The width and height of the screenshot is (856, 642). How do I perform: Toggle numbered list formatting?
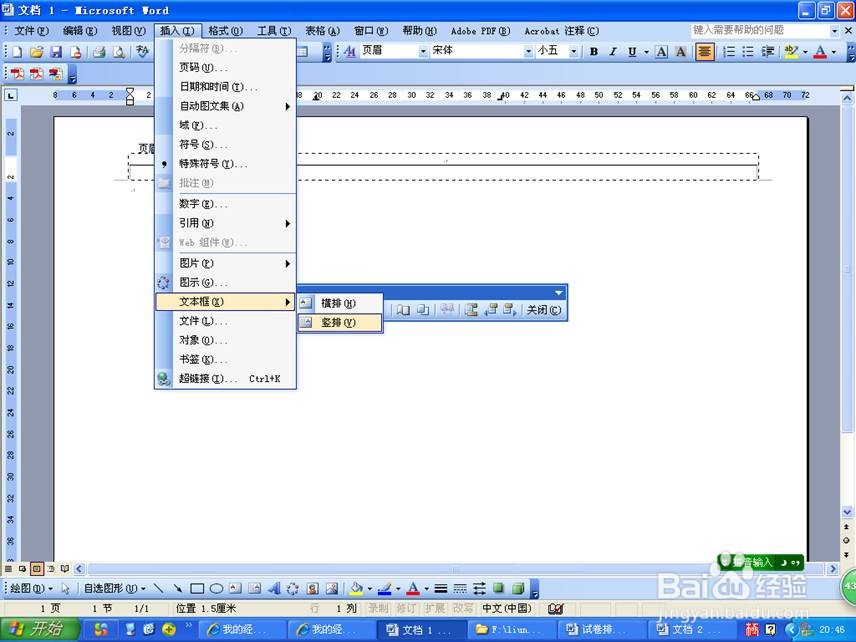(729, 51)
